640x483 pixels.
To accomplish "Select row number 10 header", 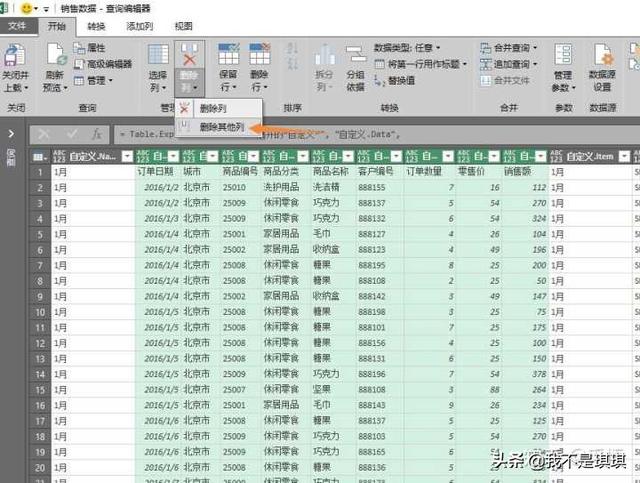I will click(40, 312).
